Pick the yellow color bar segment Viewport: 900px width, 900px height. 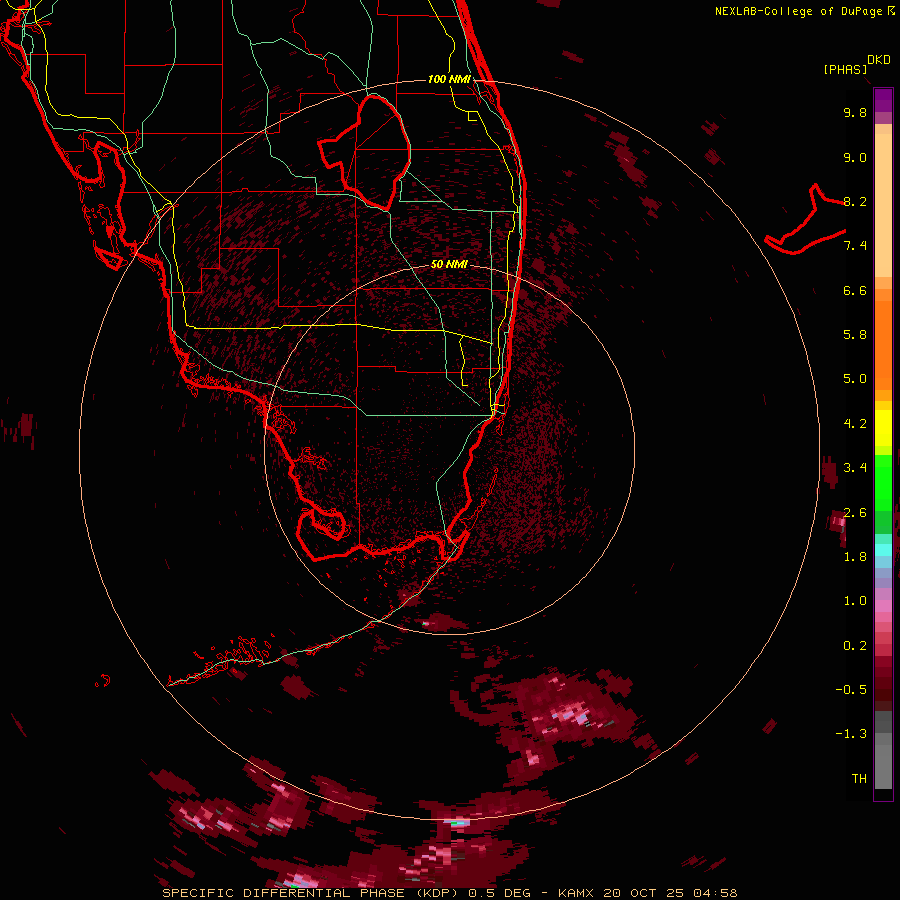pyautogui.click(x=883, y=428)
